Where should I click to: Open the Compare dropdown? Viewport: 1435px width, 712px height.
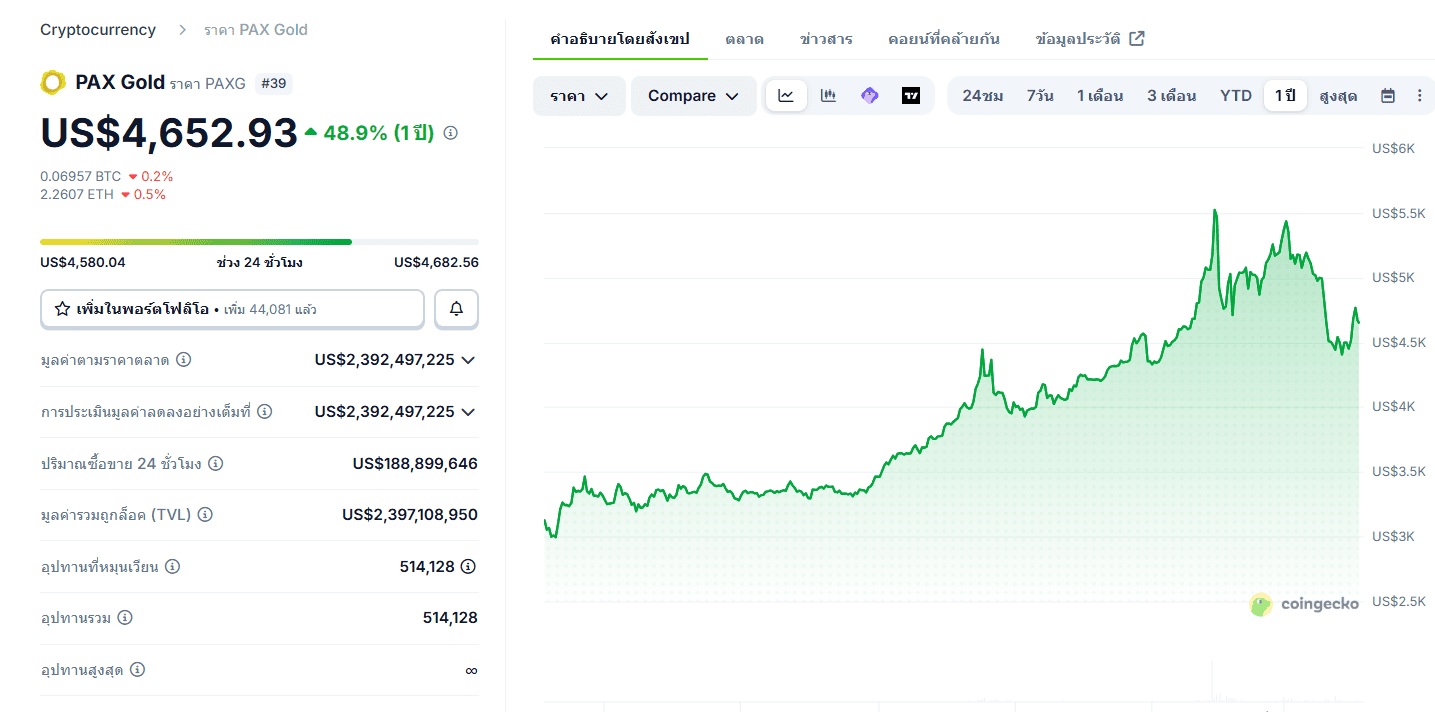click(x=693, y=95)
